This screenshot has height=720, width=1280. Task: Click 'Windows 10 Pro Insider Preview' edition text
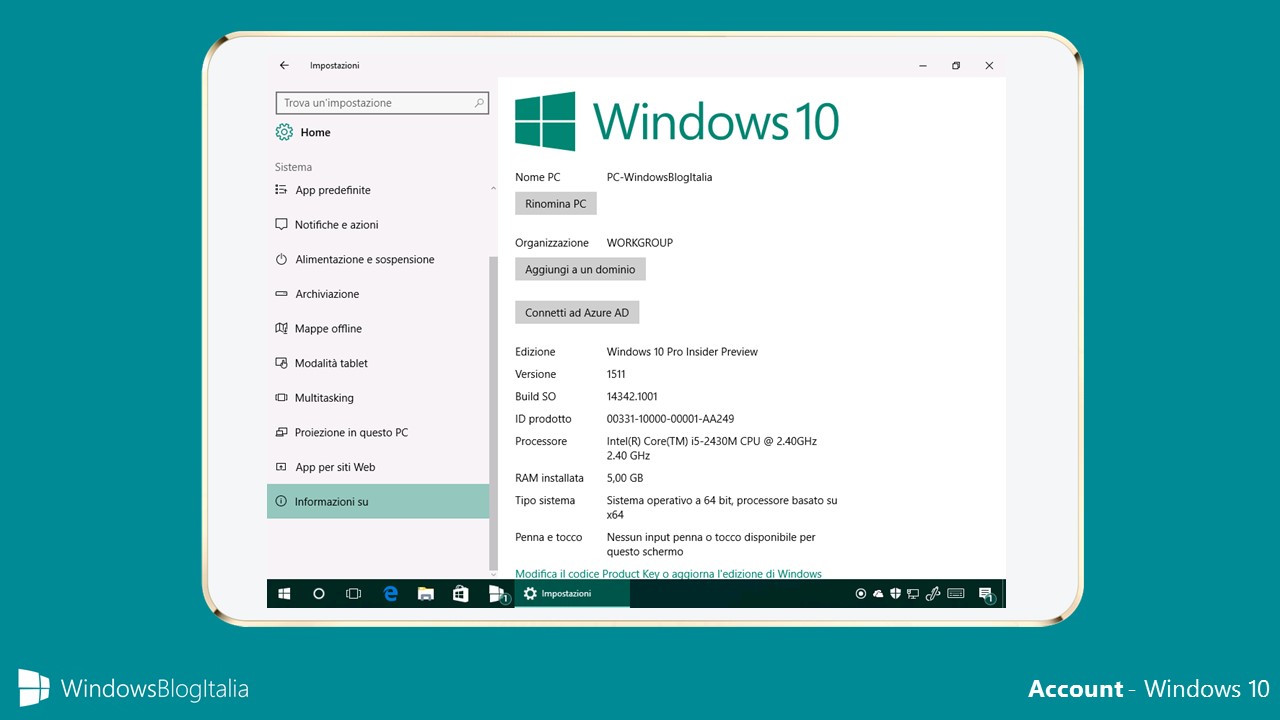682,352
